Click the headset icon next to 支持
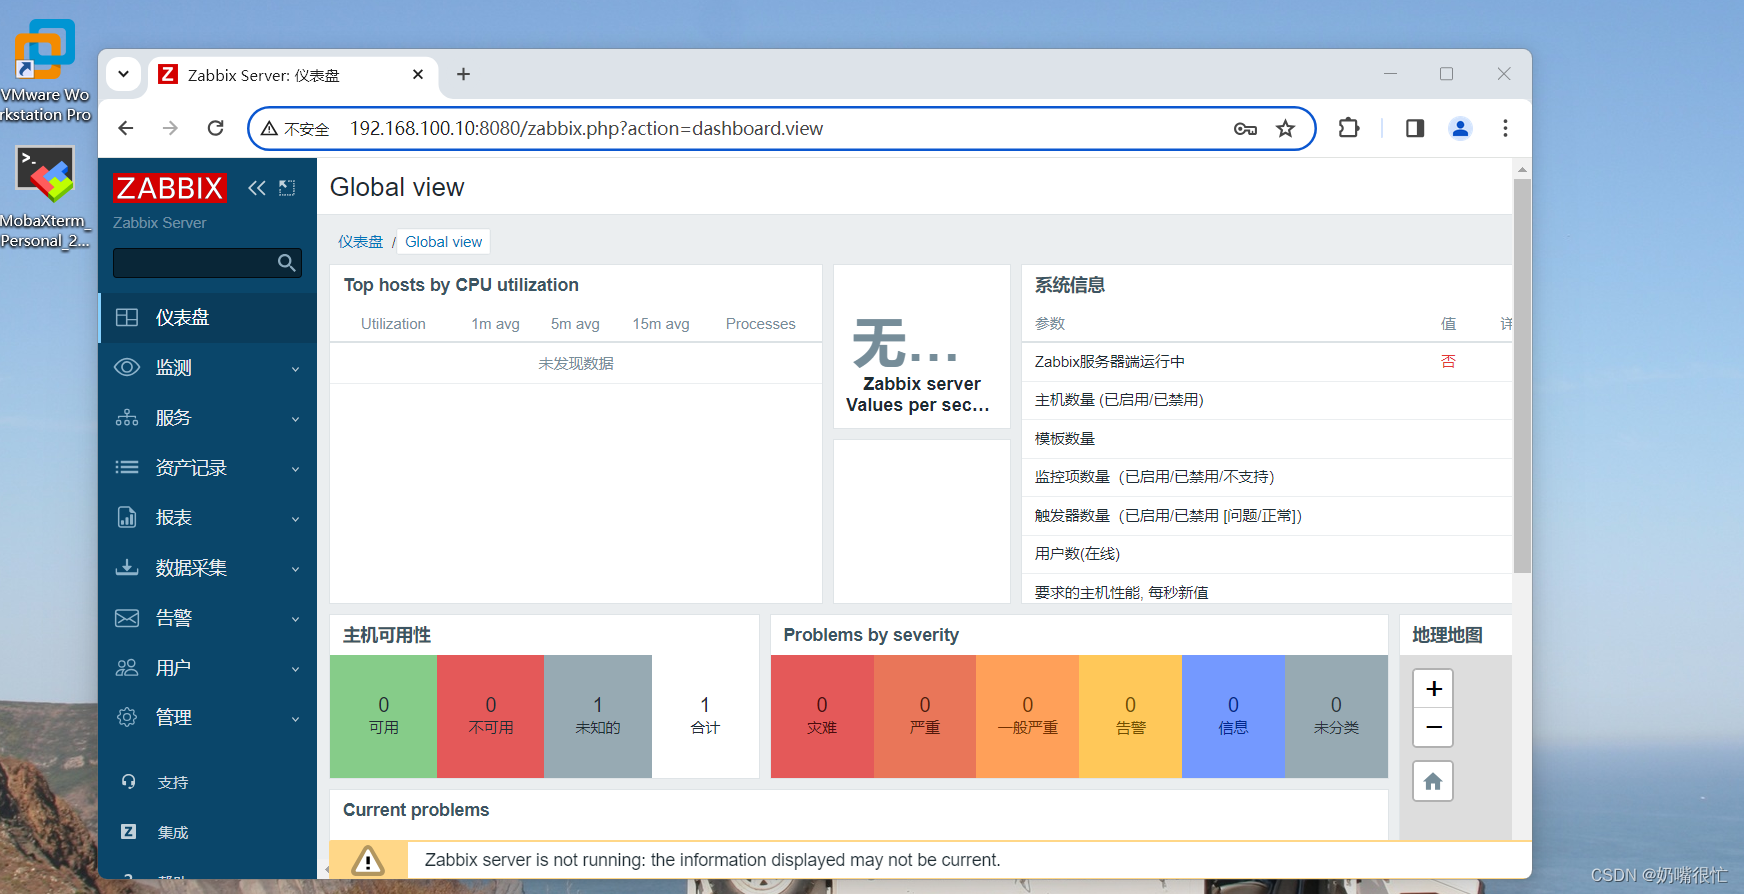The image size is (1744, 894). [128, 782]
